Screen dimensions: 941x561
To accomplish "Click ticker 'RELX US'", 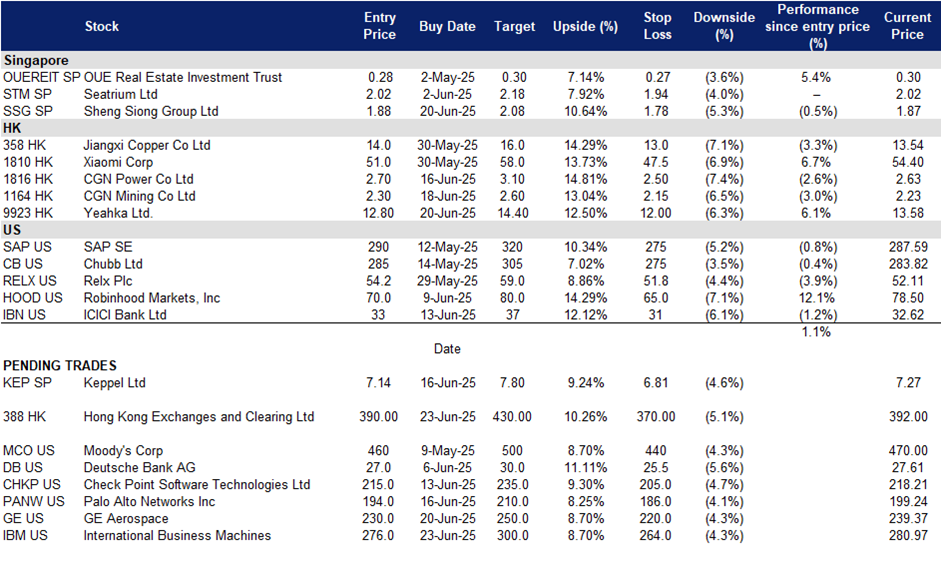I will coord(29,281).
